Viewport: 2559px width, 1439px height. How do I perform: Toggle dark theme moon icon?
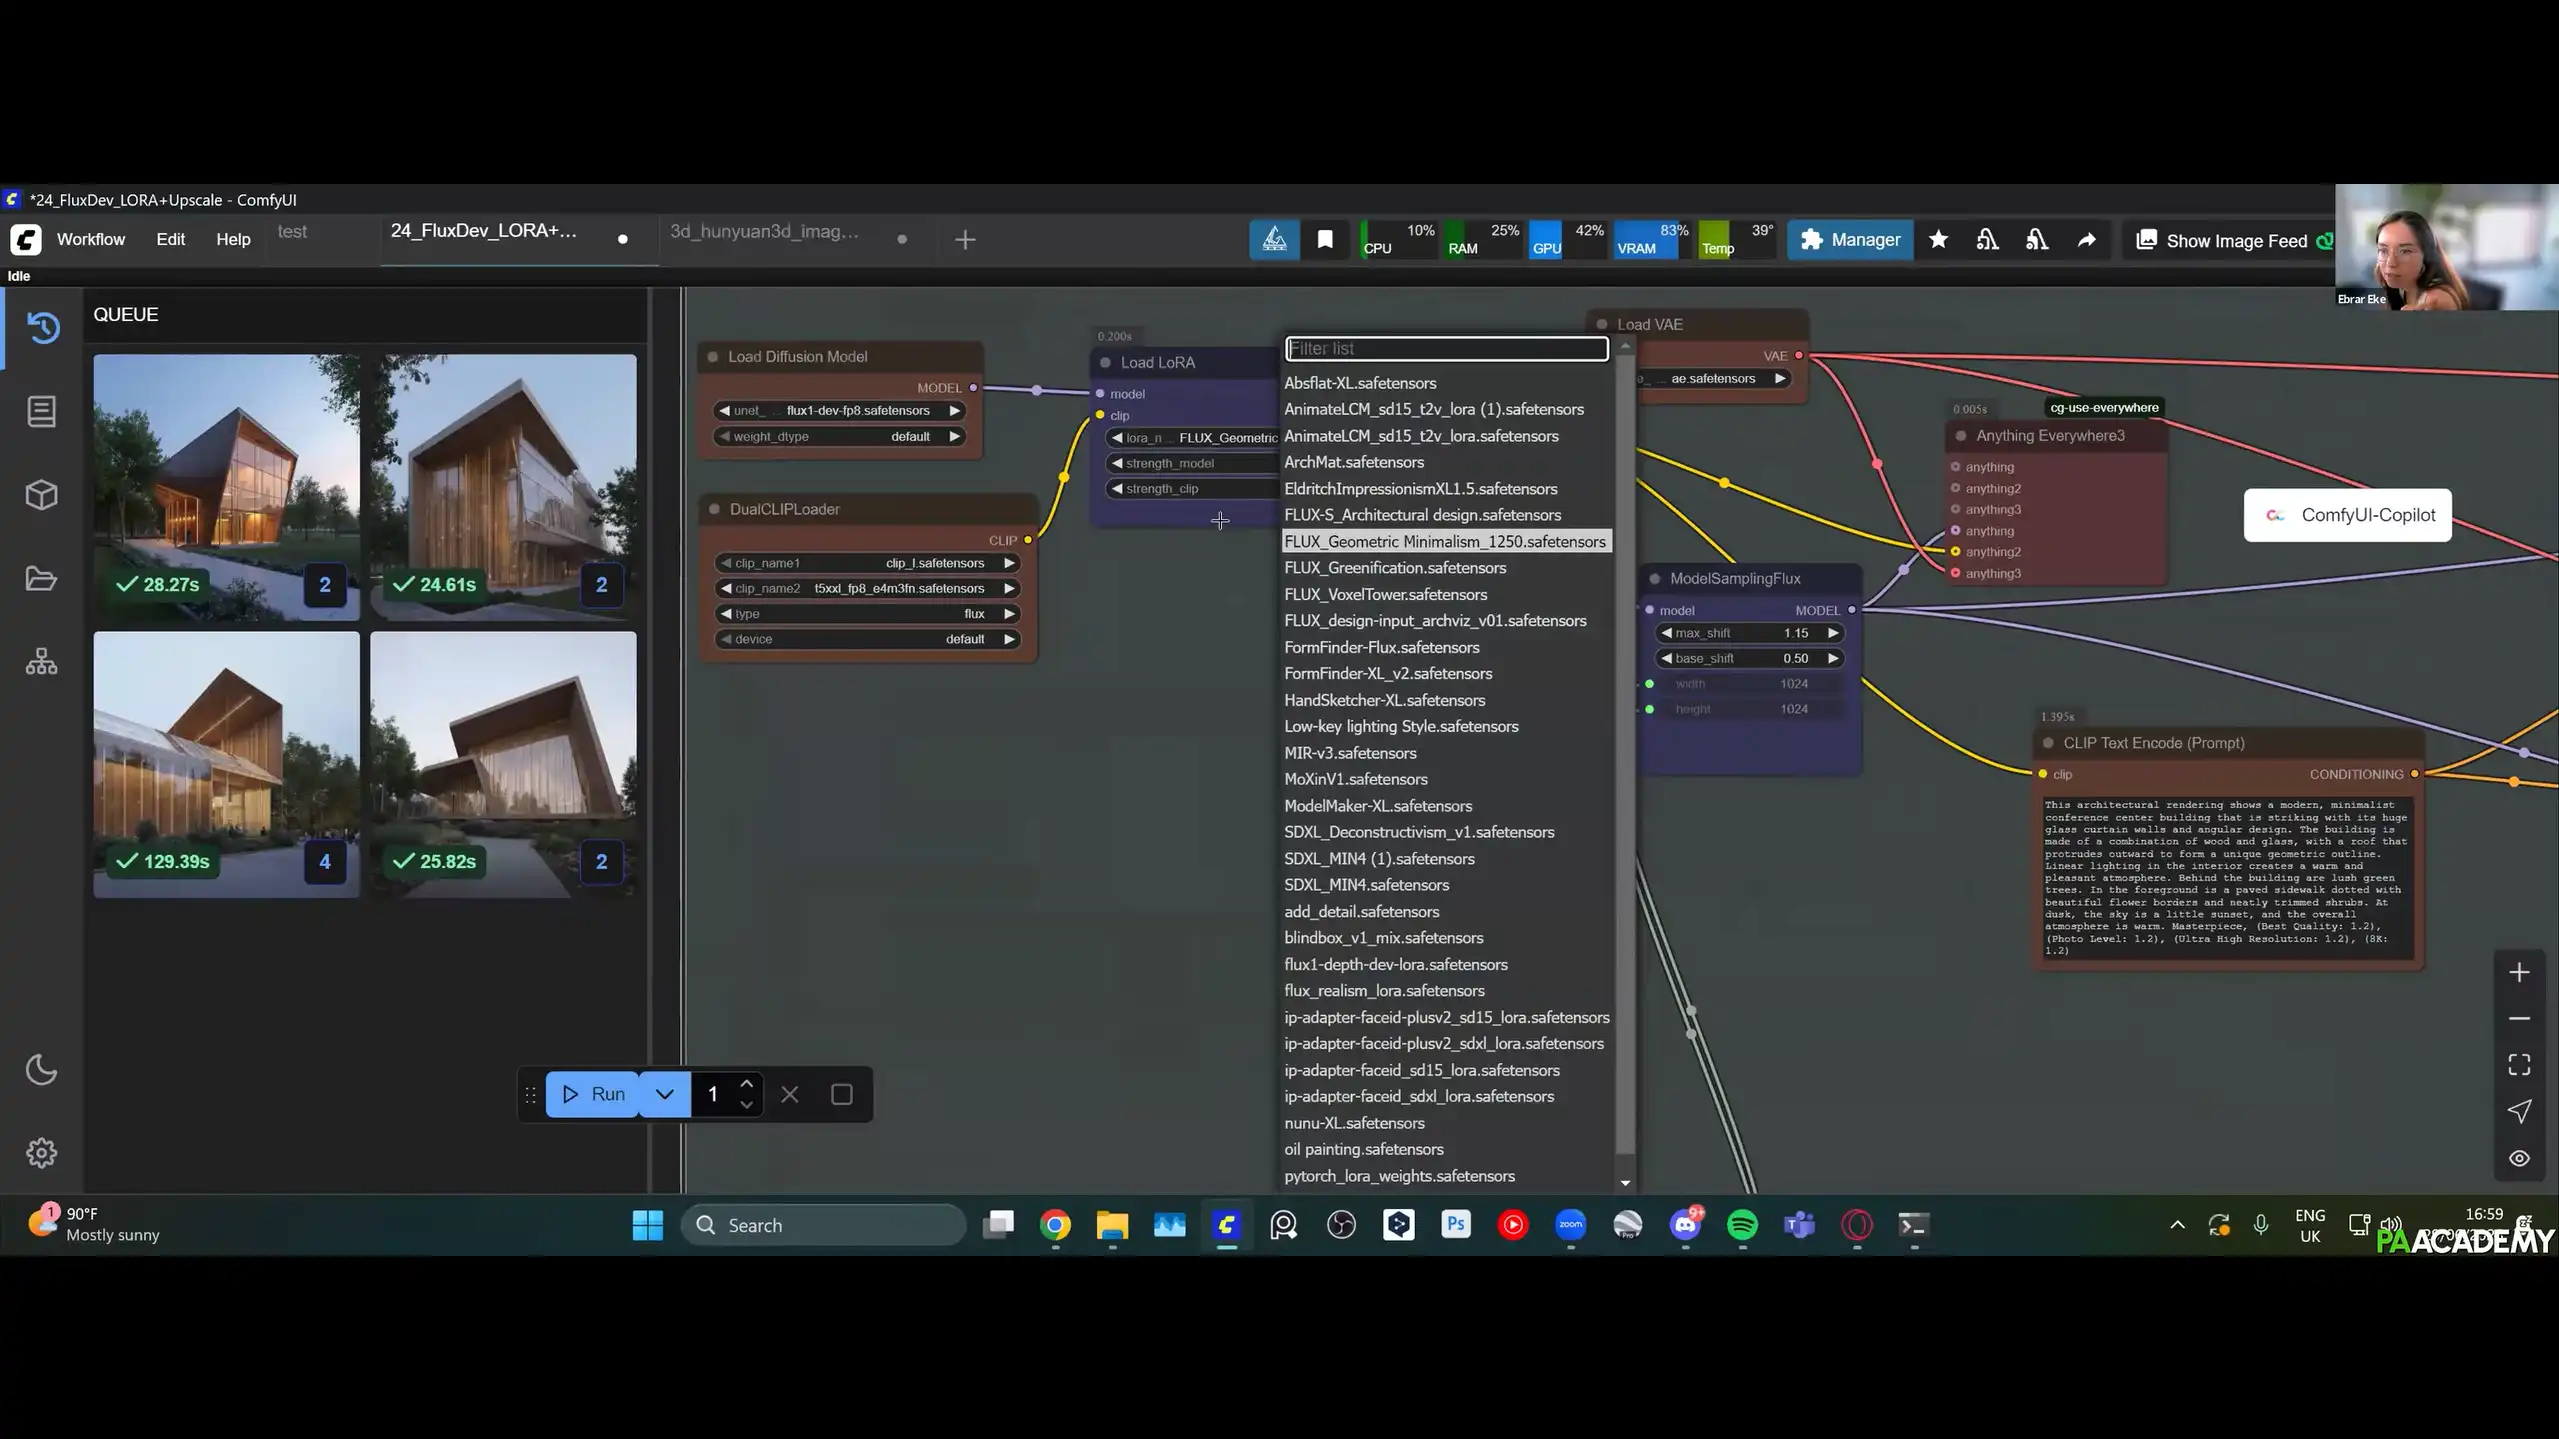pos(42,1070)
